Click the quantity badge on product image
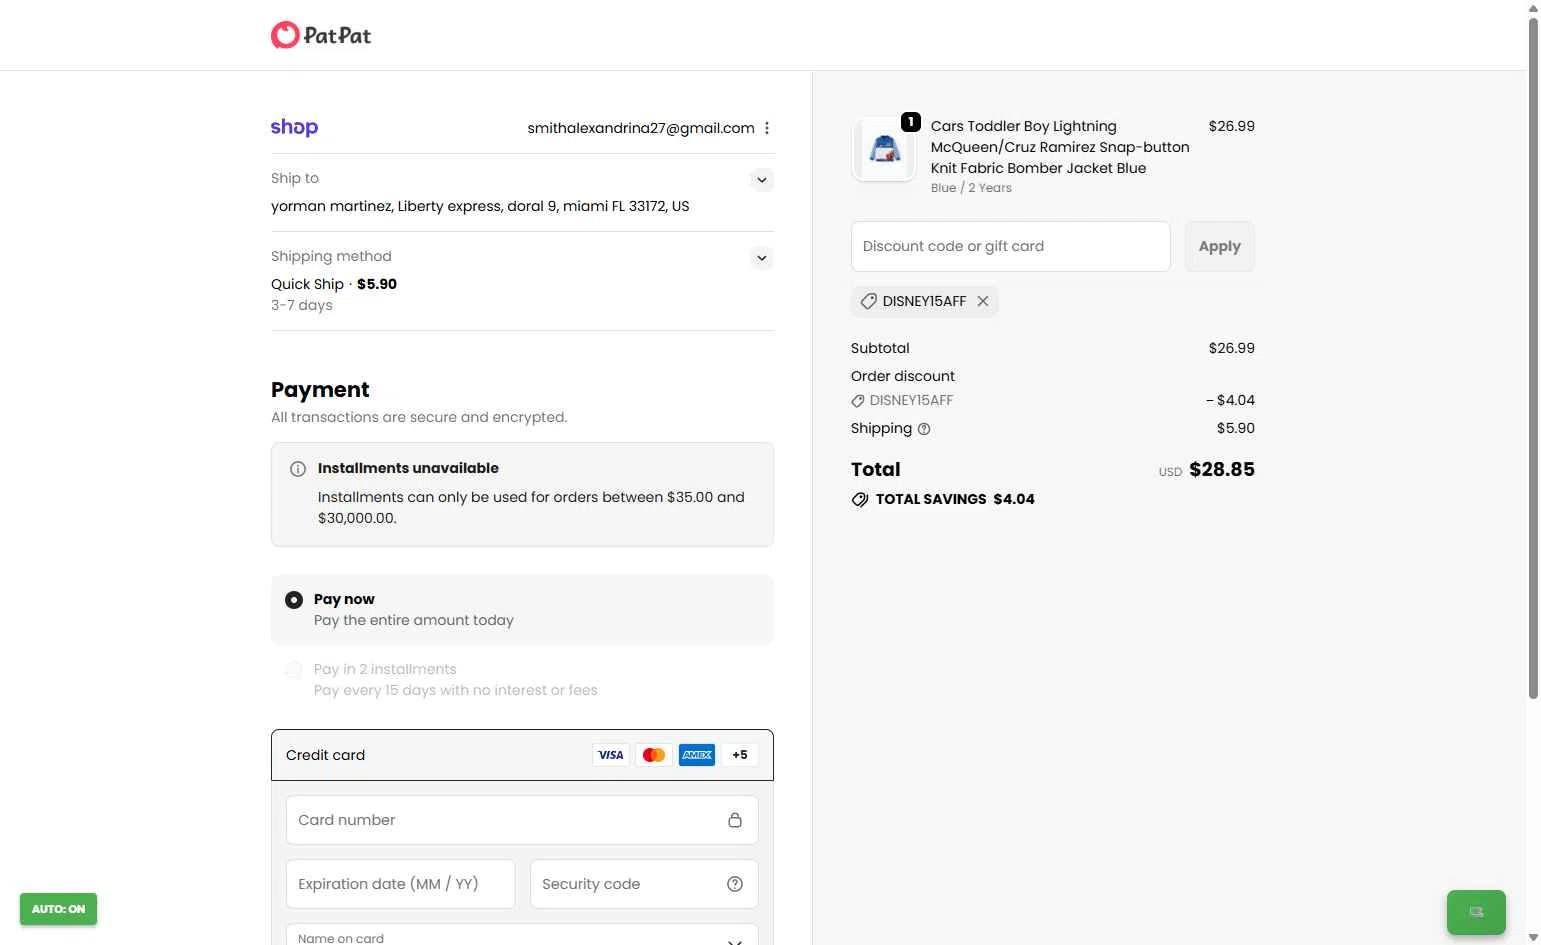This screenshot has width=1541, height=945. 911,122
